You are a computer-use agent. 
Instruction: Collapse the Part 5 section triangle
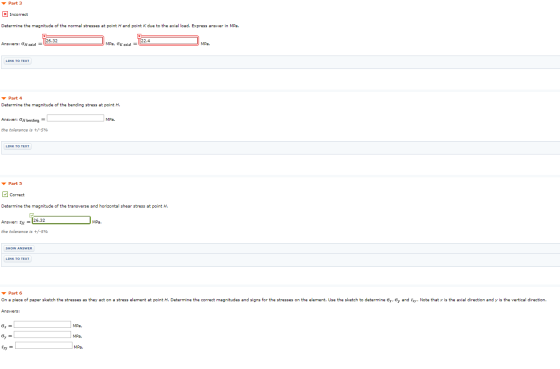coord(4,184)
